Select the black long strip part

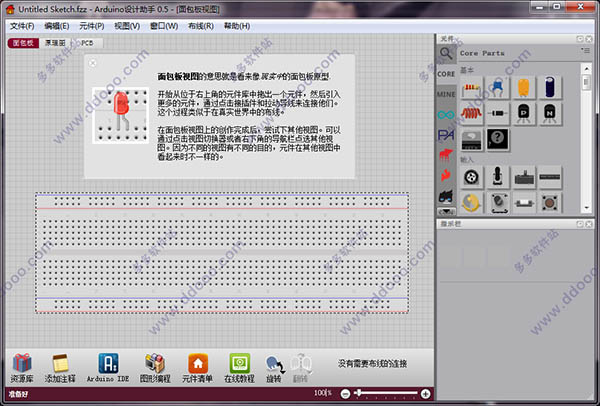point(550,177)
